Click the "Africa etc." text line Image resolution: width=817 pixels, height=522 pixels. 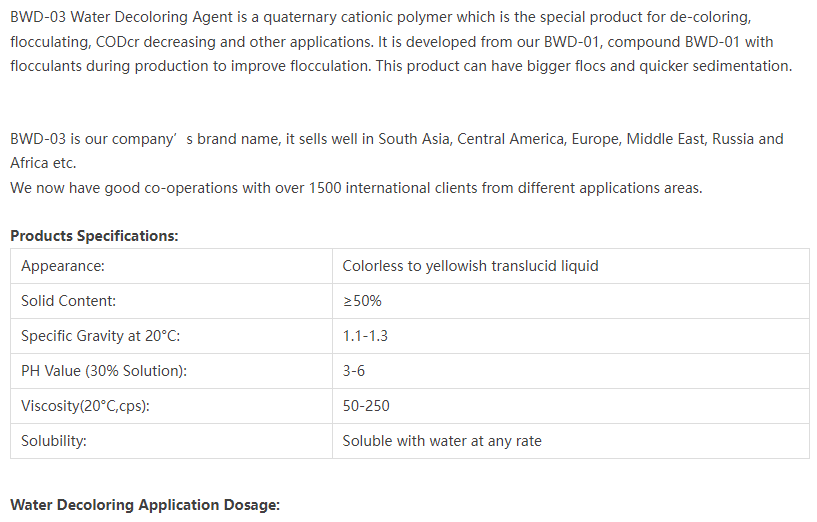[43, 163]
